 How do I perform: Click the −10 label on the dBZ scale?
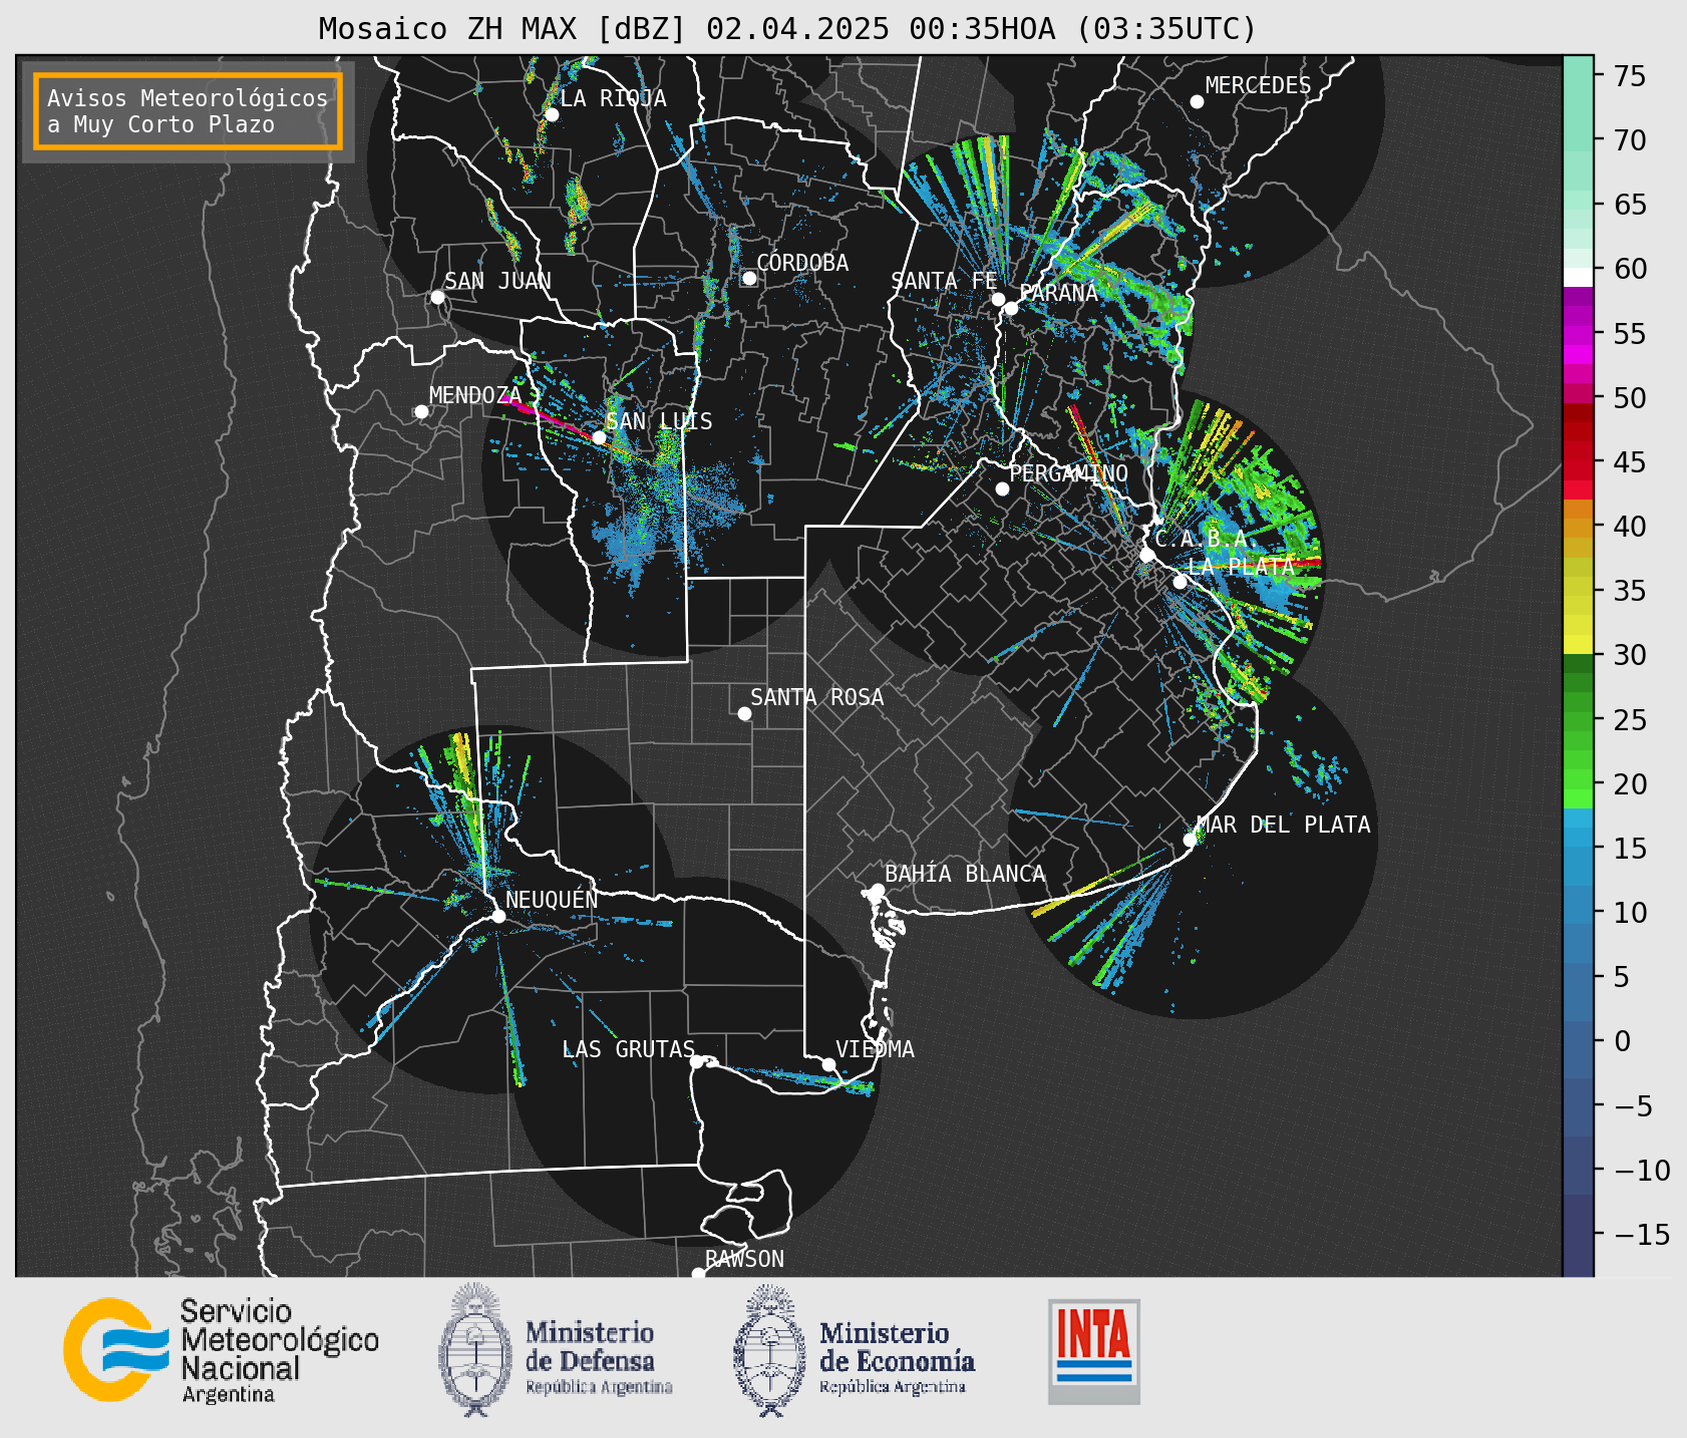(1642, 1170)
